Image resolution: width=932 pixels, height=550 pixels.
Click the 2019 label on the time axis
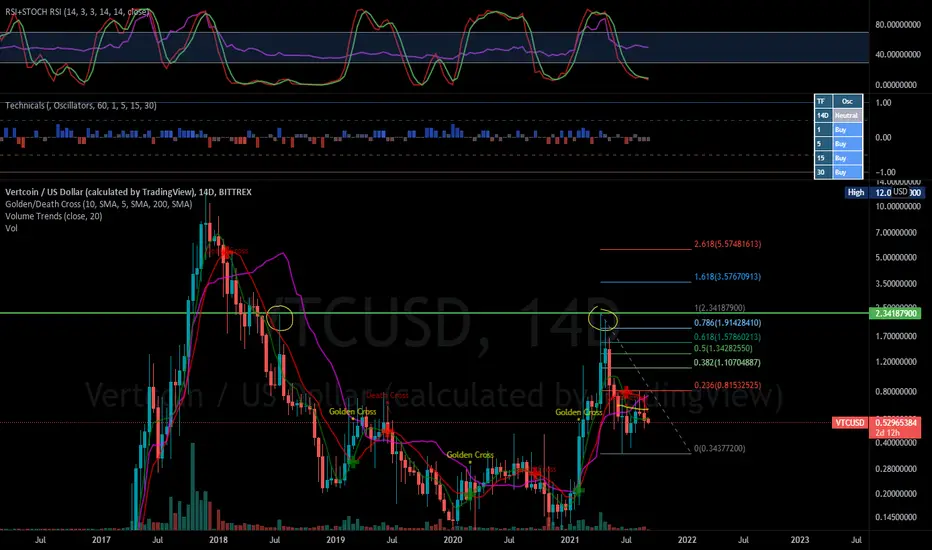[335, 540]
